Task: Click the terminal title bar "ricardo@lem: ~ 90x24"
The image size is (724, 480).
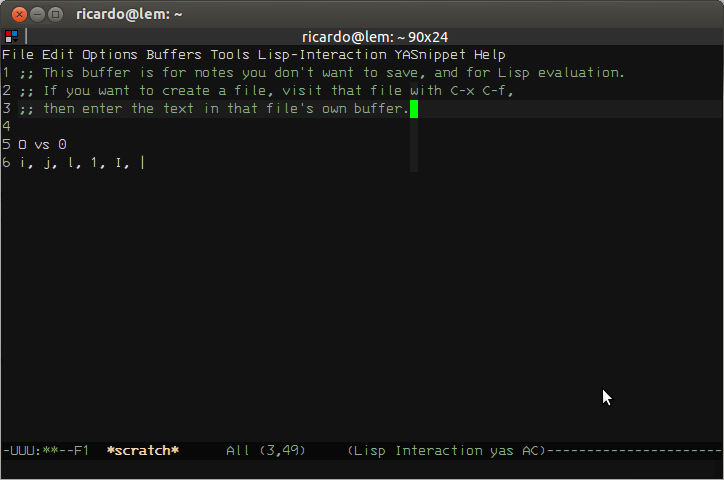Action: [375, 36]
